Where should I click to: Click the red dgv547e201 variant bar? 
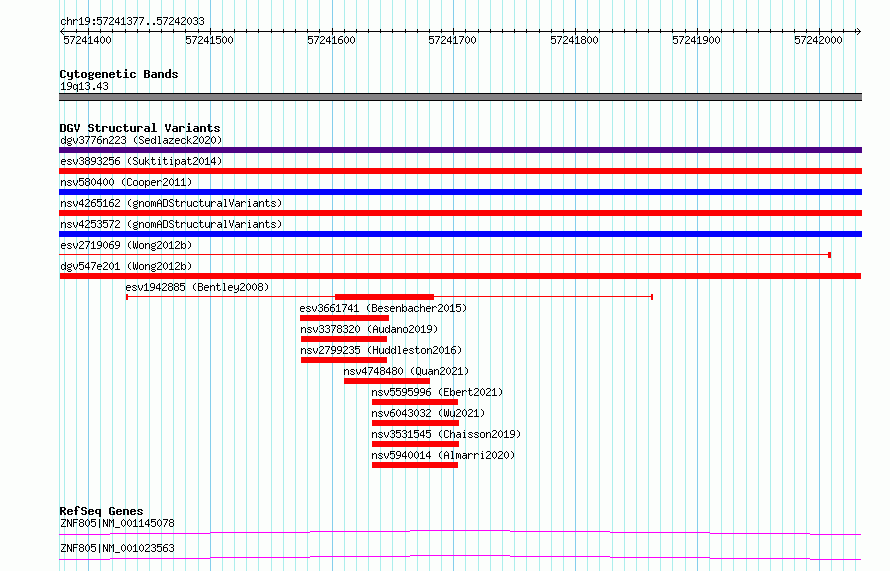(x=460, y=276)
